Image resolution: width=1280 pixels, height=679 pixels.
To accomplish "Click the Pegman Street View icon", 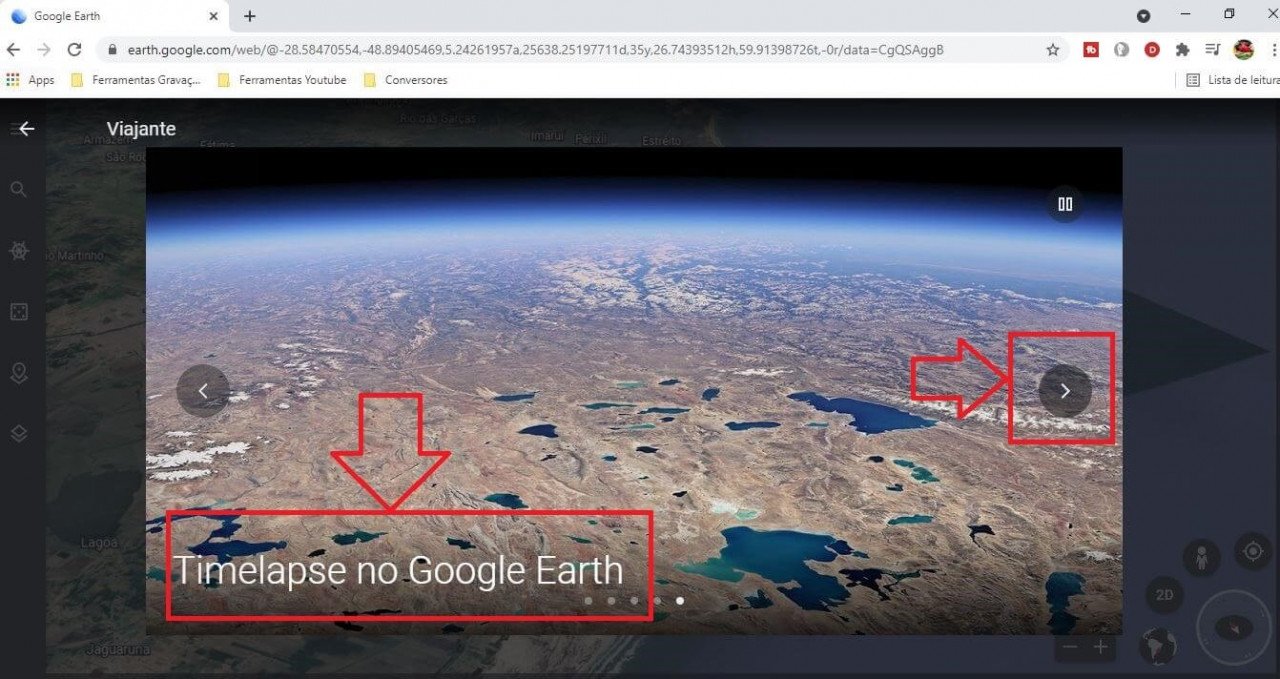I will coord(1201,557).
